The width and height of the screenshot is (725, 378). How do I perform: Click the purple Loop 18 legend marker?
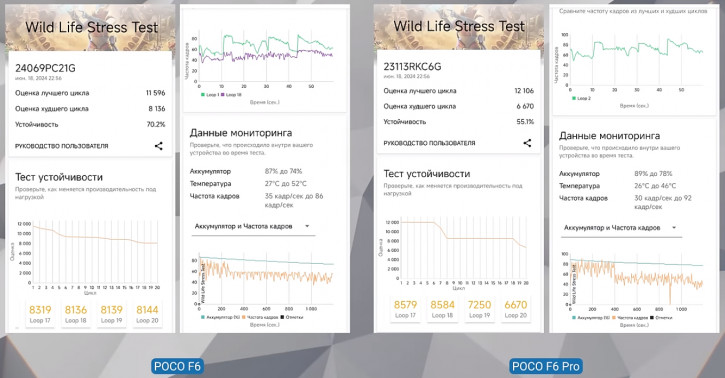tap(223, 95)
